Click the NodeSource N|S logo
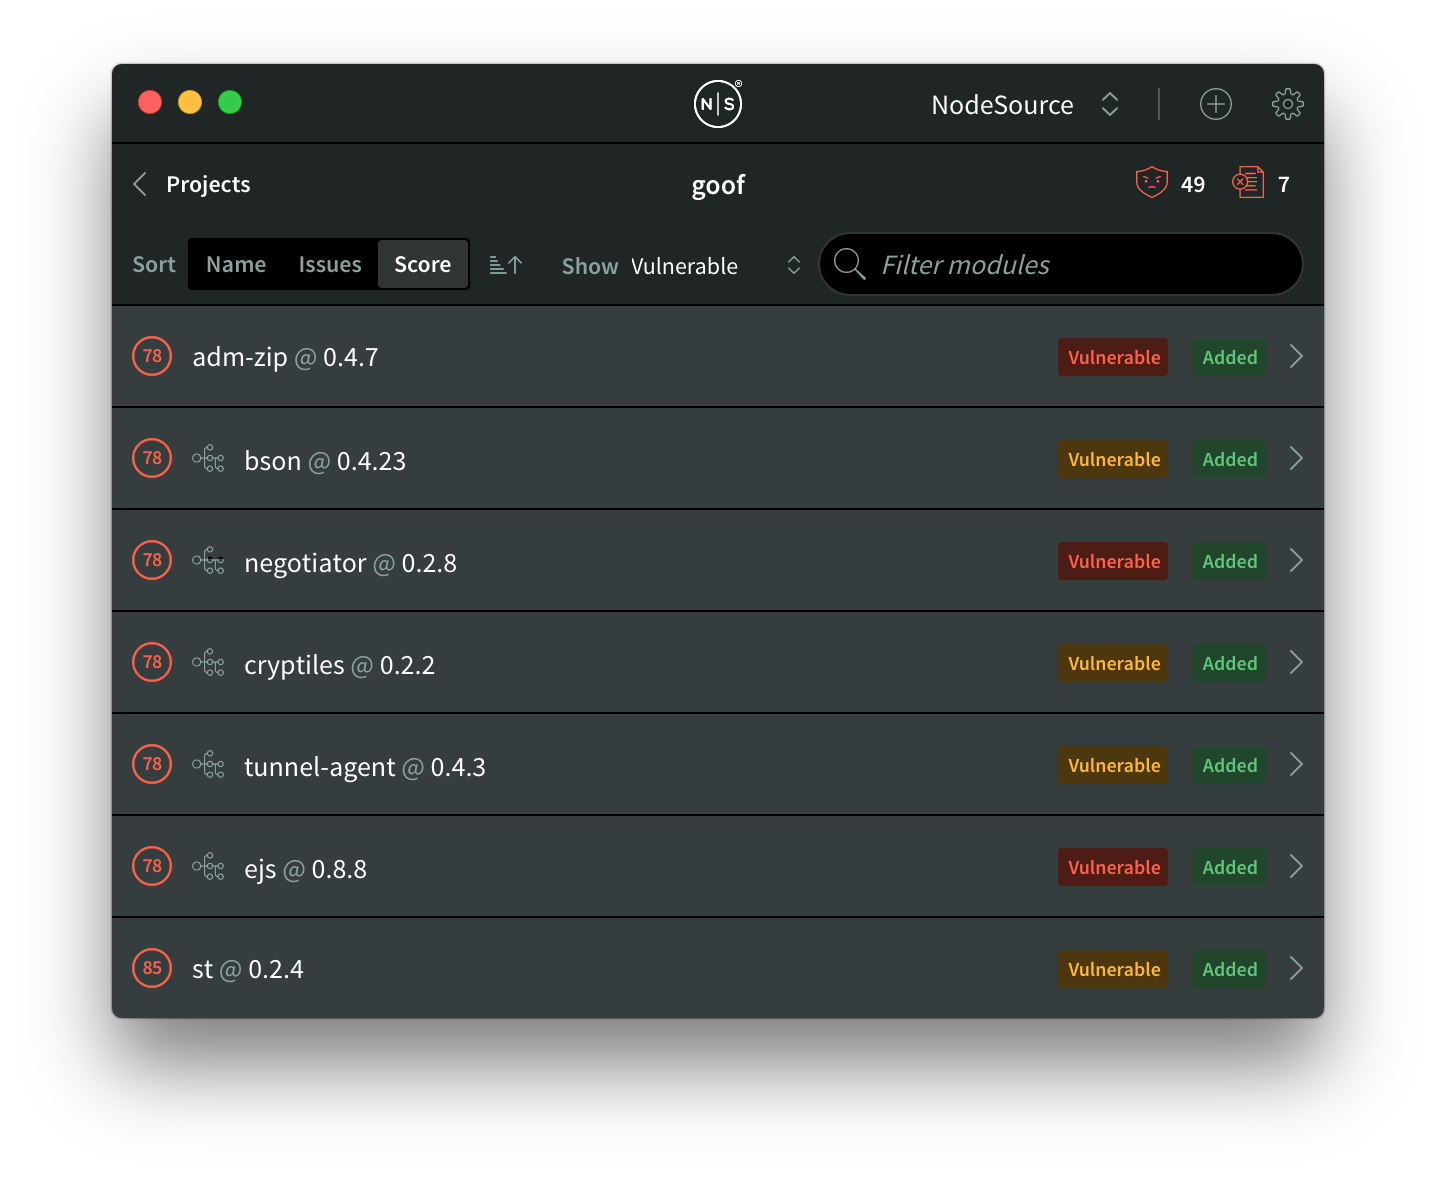The height and width of the screenshot is (1178, 1436). tap(718, 104)
